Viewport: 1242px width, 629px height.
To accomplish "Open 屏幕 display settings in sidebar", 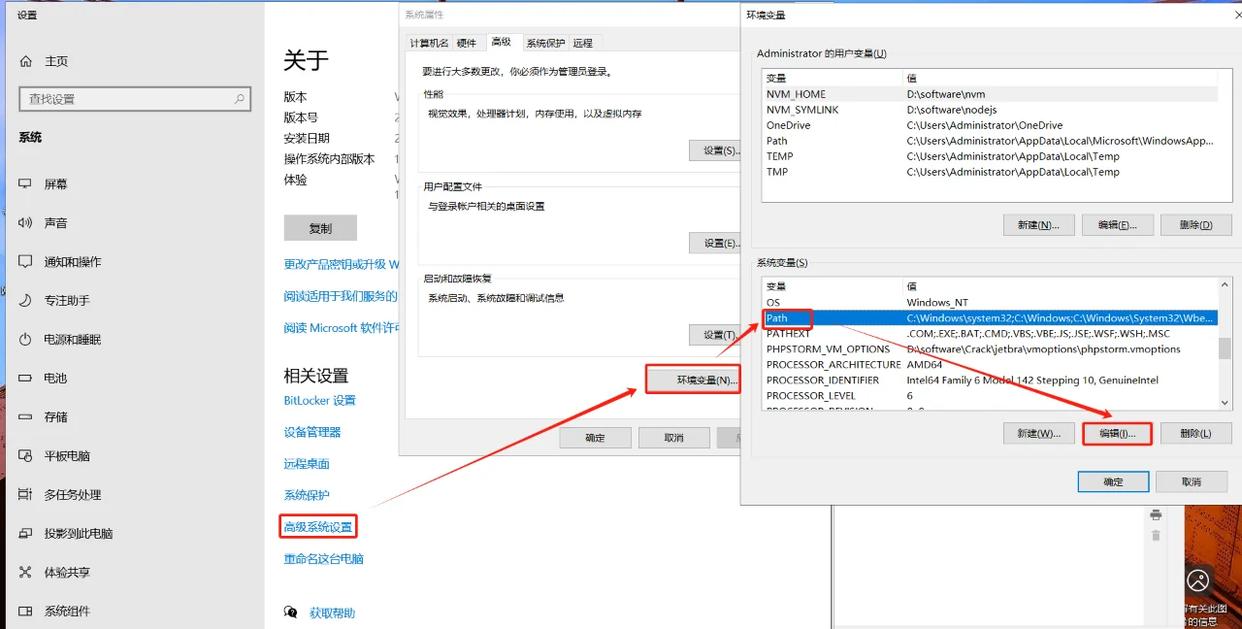I will pyautogui.click(x=56, y=184).
